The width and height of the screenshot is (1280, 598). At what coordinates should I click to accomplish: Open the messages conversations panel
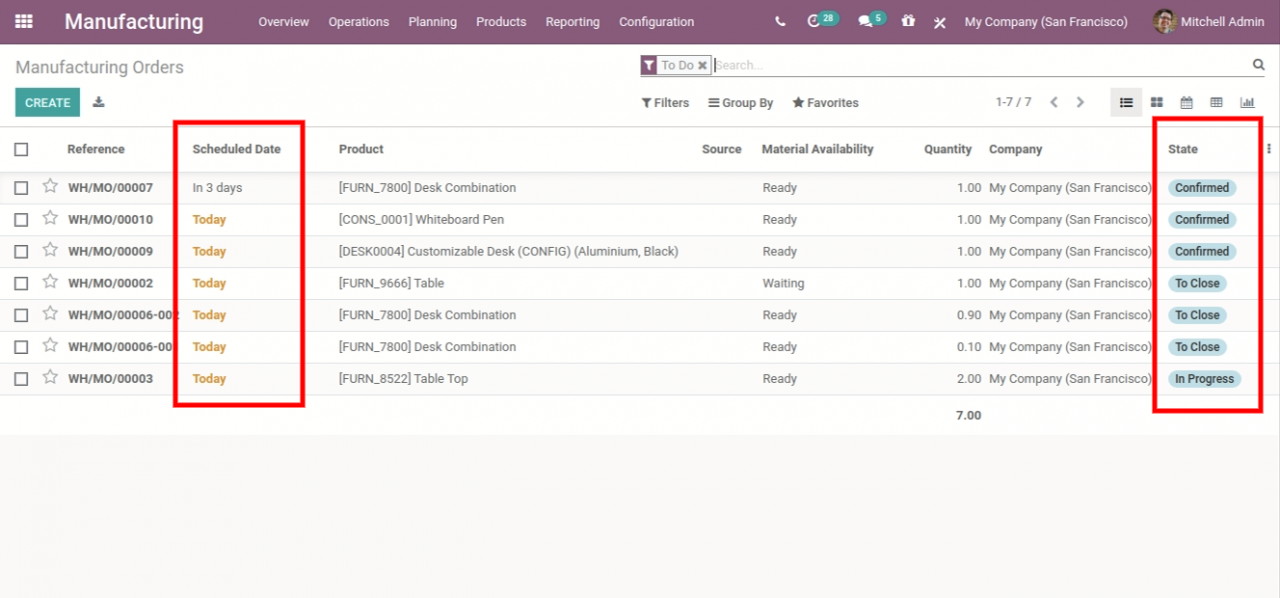click(866, 20)
